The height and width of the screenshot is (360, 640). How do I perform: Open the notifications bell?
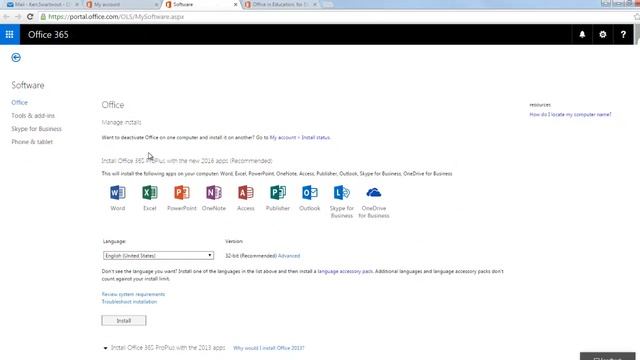582,35
